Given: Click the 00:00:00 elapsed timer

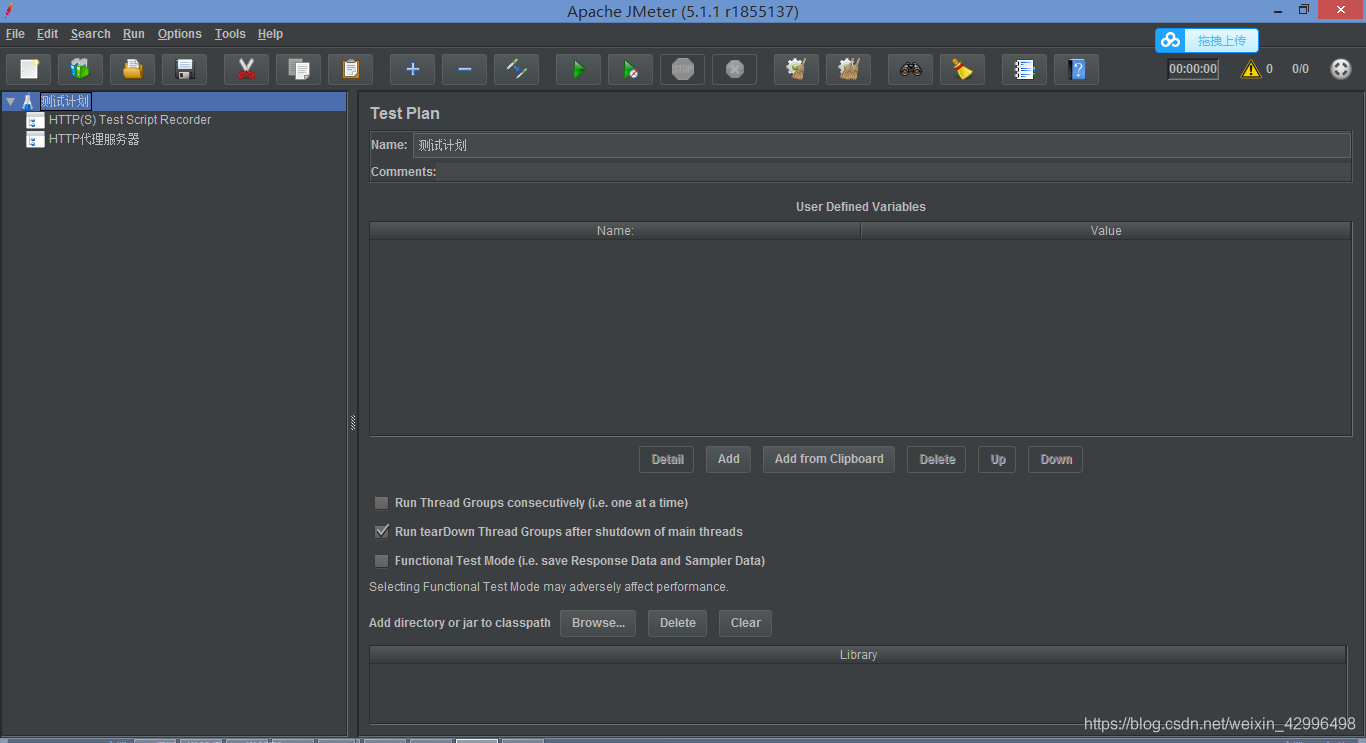Looking at the screenshot, I should tap(1193, 69).
